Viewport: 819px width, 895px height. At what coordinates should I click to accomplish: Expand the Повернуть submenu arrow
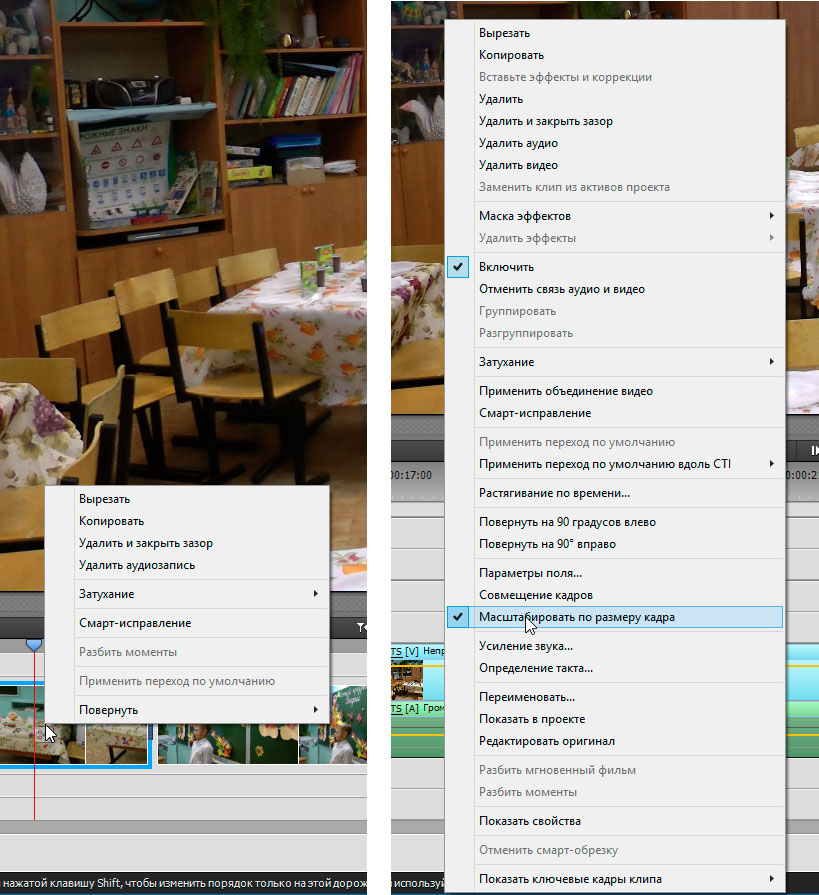(316, 709)
